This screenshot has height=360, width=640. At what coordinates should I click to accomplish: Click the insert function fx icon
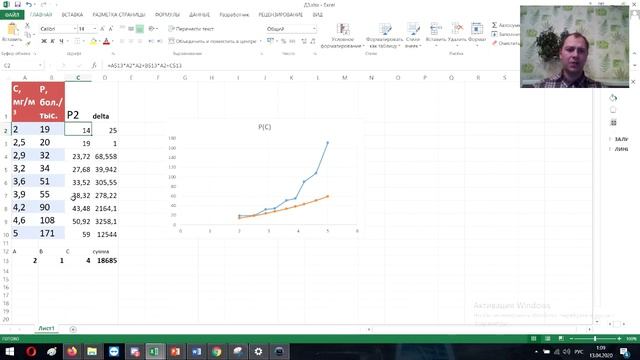click(93, 65)
